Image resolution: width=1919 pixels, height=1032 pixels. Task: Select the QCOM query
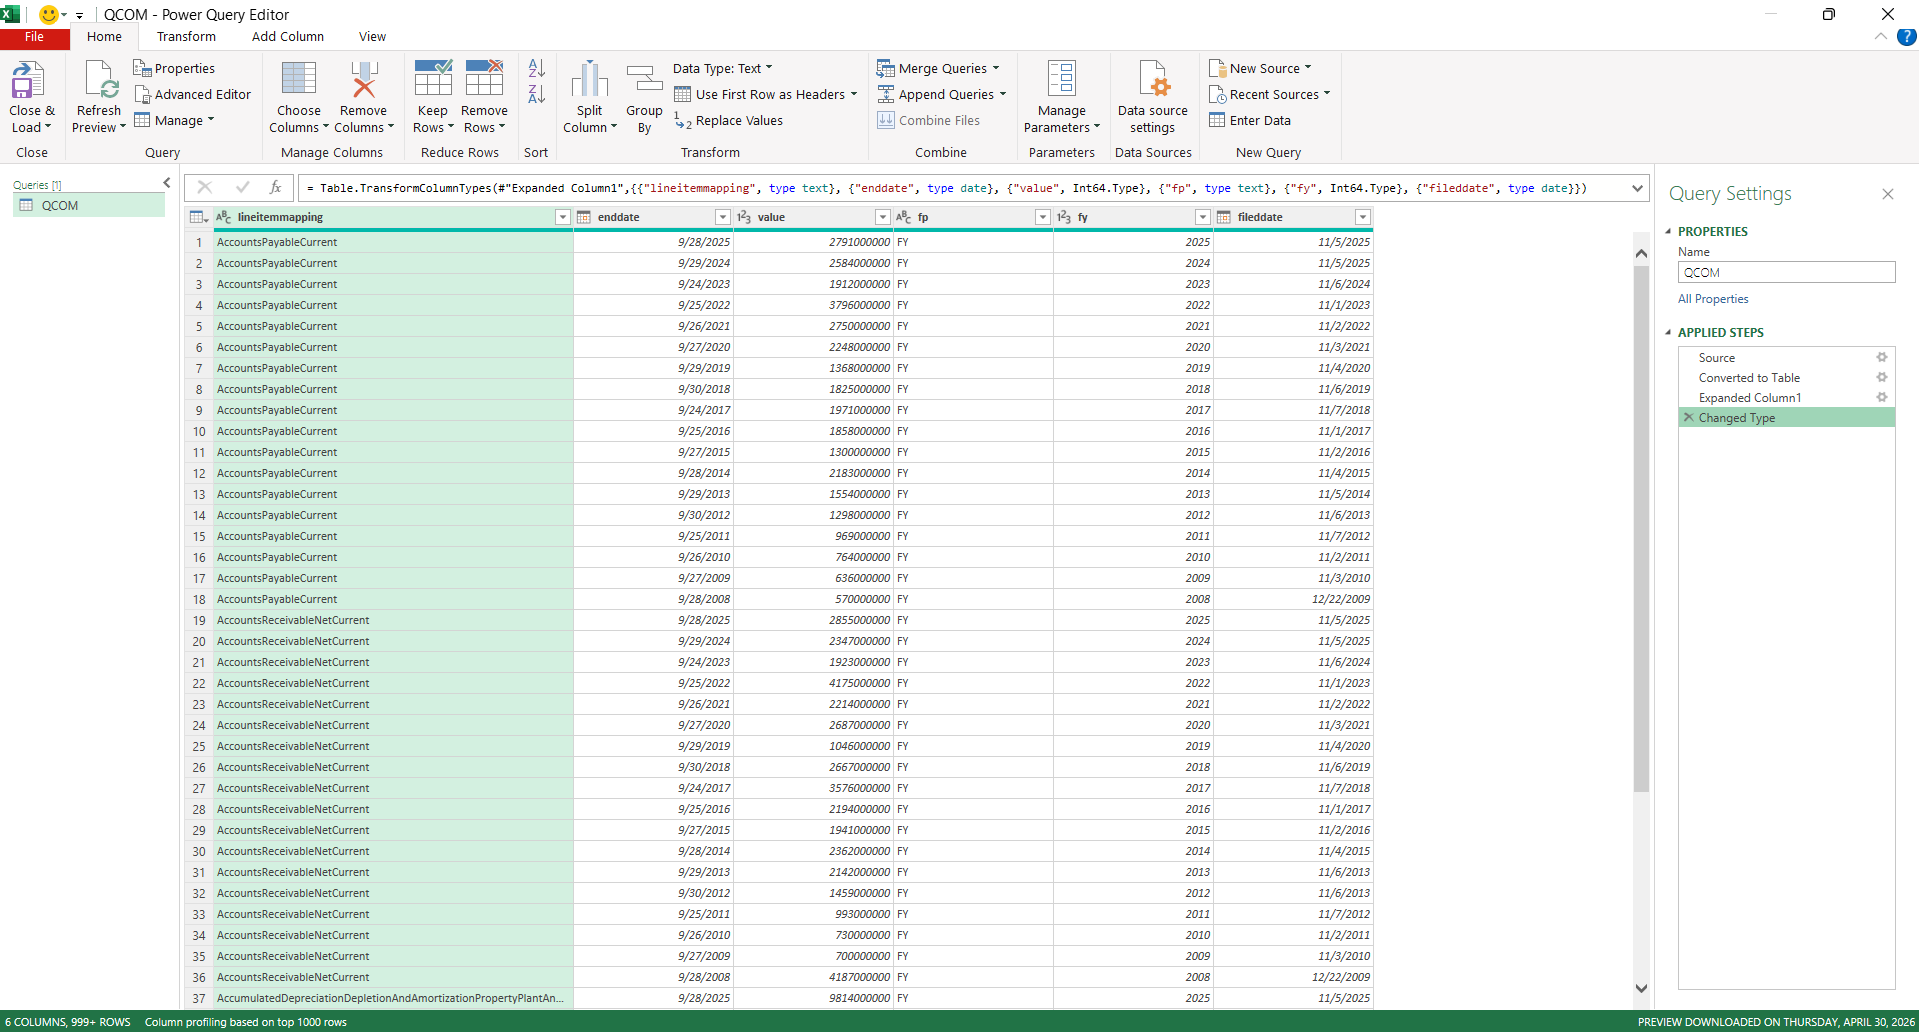89,205
